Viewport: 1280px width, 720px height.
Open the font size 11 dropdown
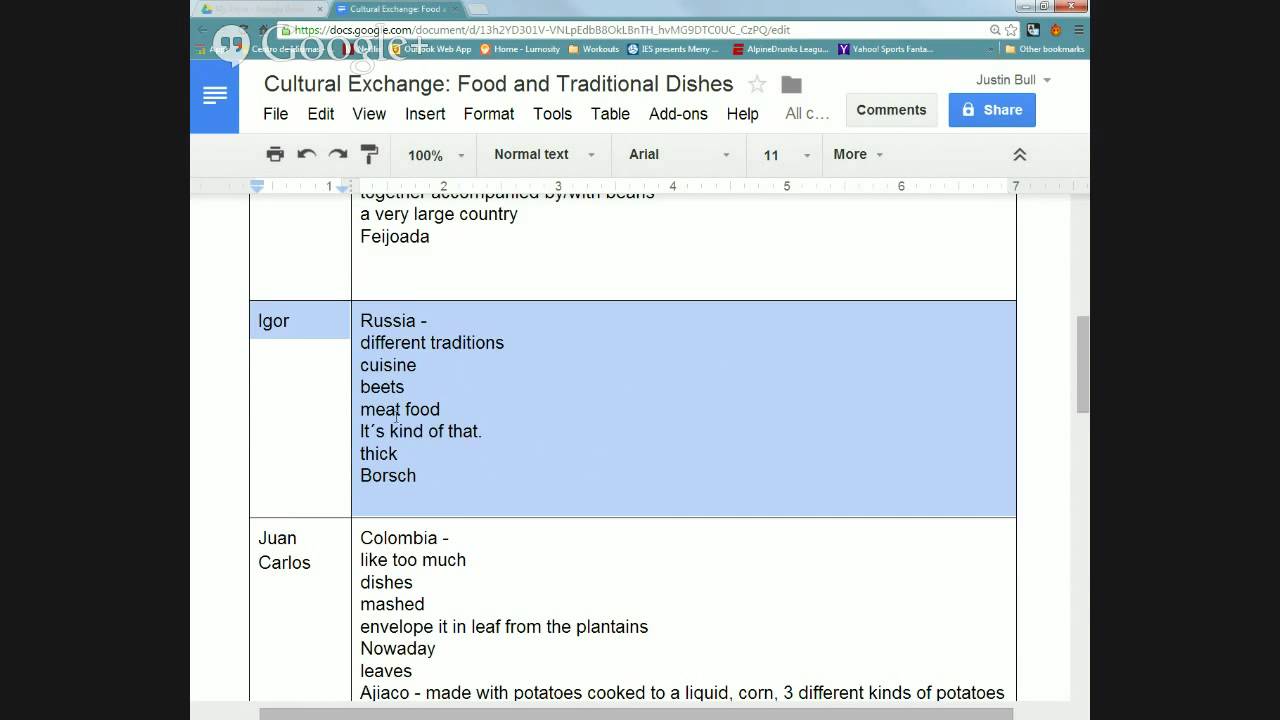[x=786, y=155]
